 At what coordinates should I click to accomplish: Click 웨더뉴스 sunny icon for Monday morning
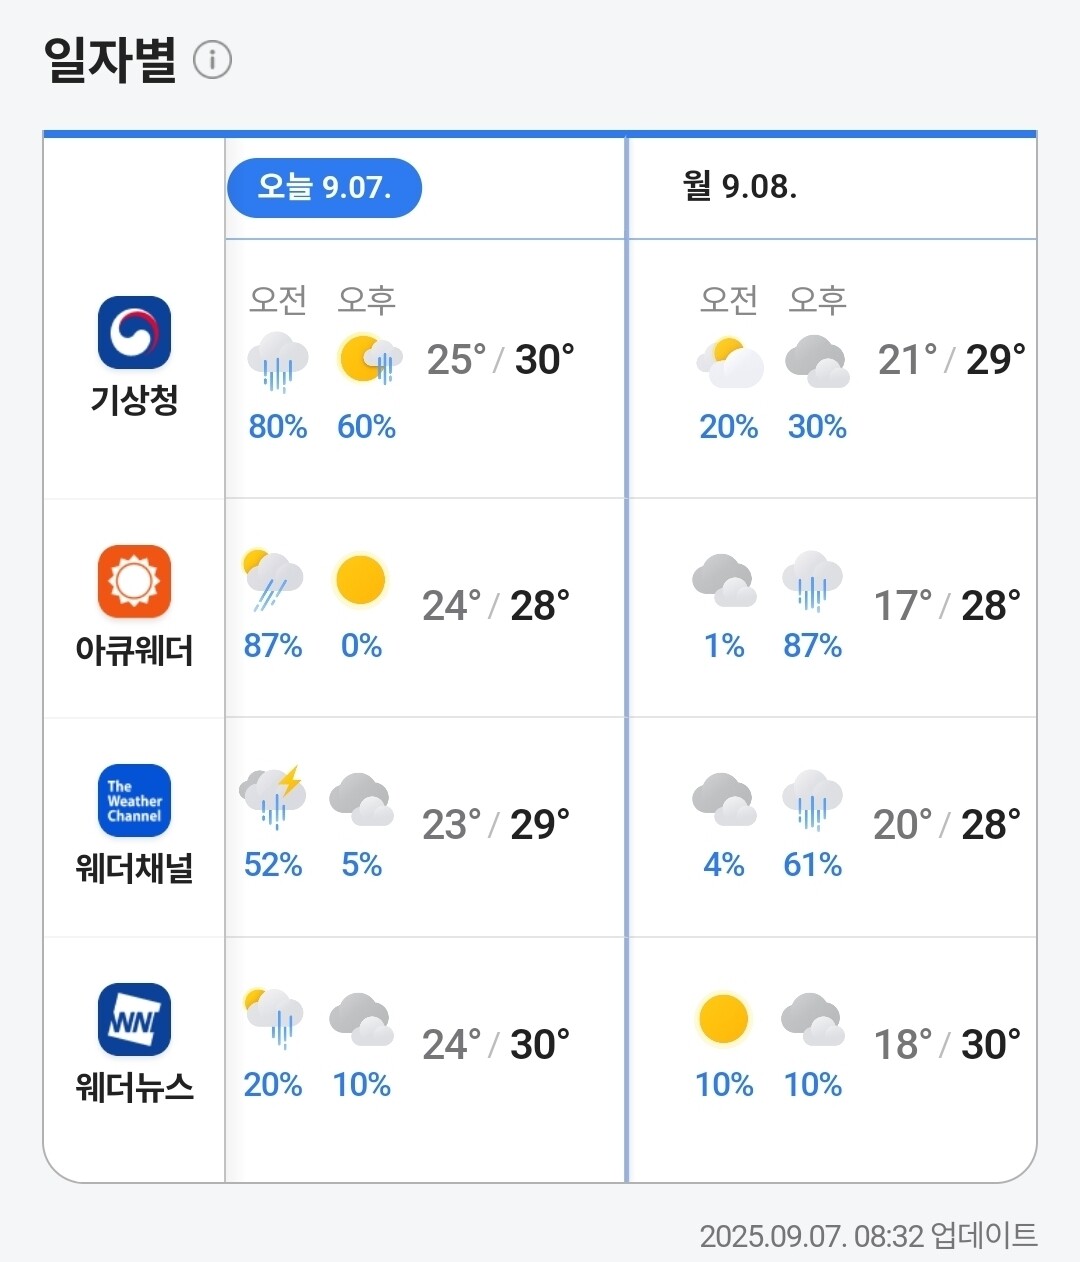723,1018
